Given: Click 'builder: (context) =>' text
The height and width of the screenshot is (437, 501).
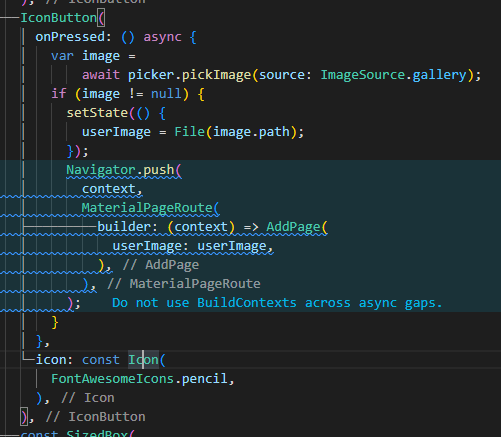Looking at the screenshot, I should click(x=178, y=227).
